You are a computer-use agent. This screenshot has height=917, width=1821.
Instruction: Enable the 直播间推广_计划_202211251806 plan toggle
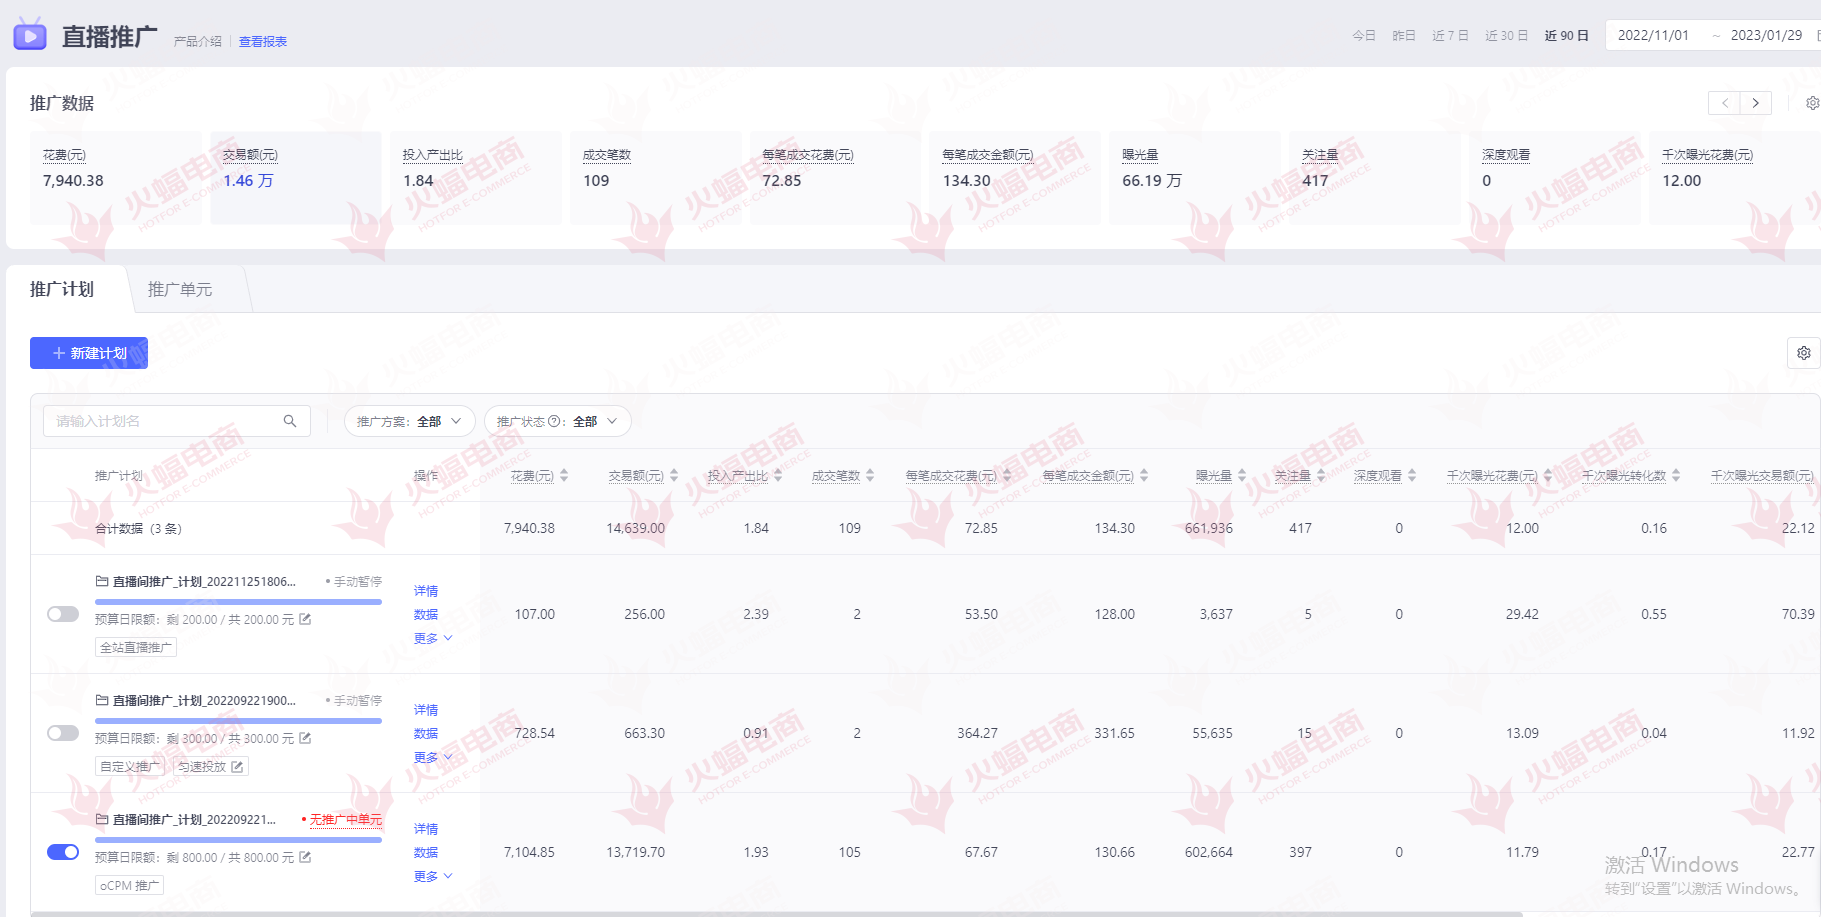point(63,614)
